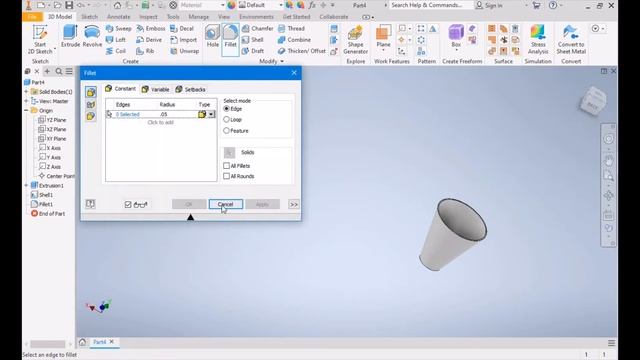Select the Thread tool
The image size is (640, 360).
291,29
